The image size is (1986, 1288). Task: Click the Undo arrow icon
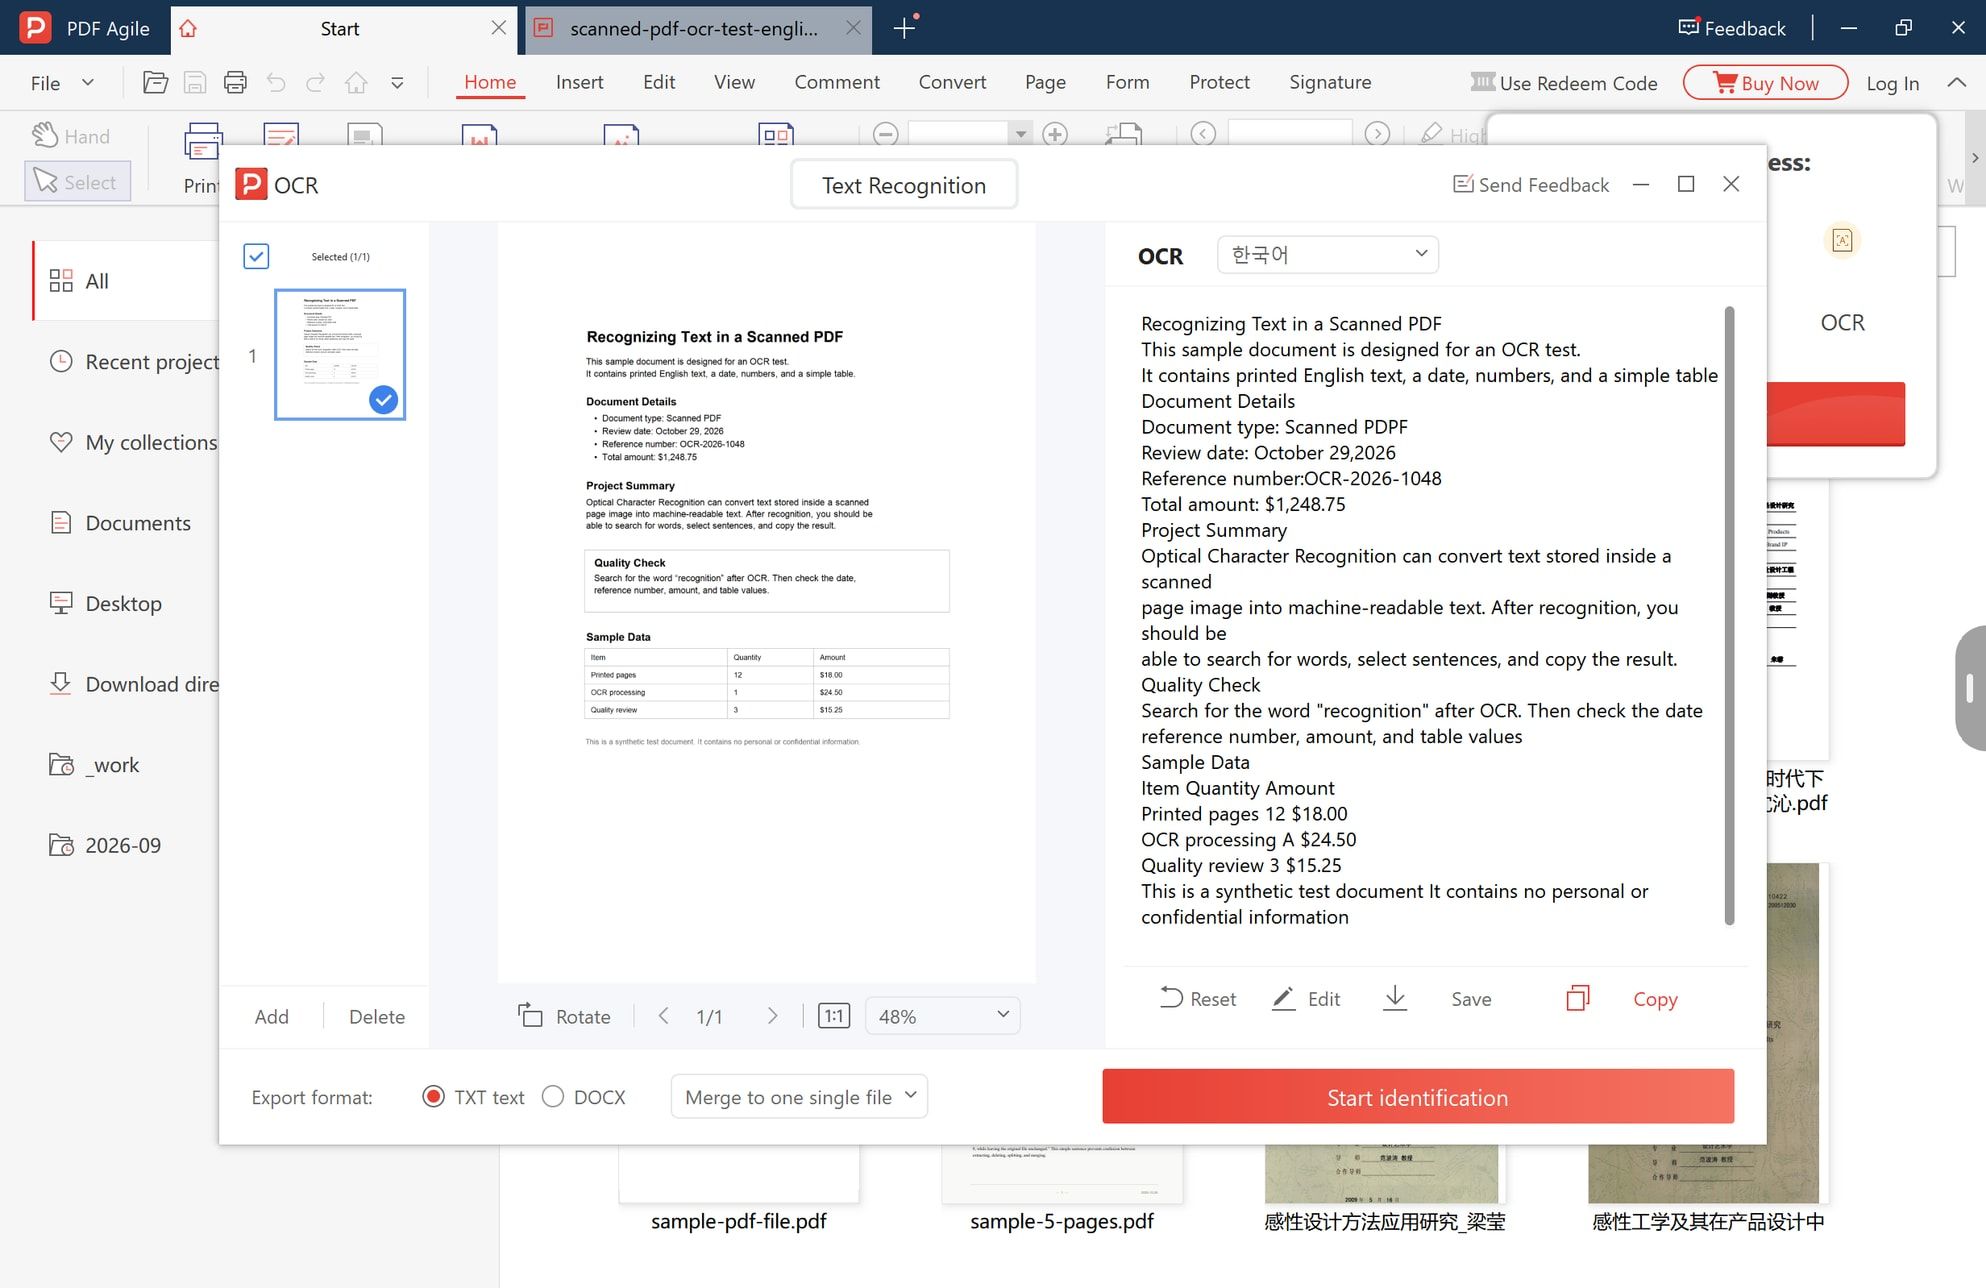pos(276,83)
